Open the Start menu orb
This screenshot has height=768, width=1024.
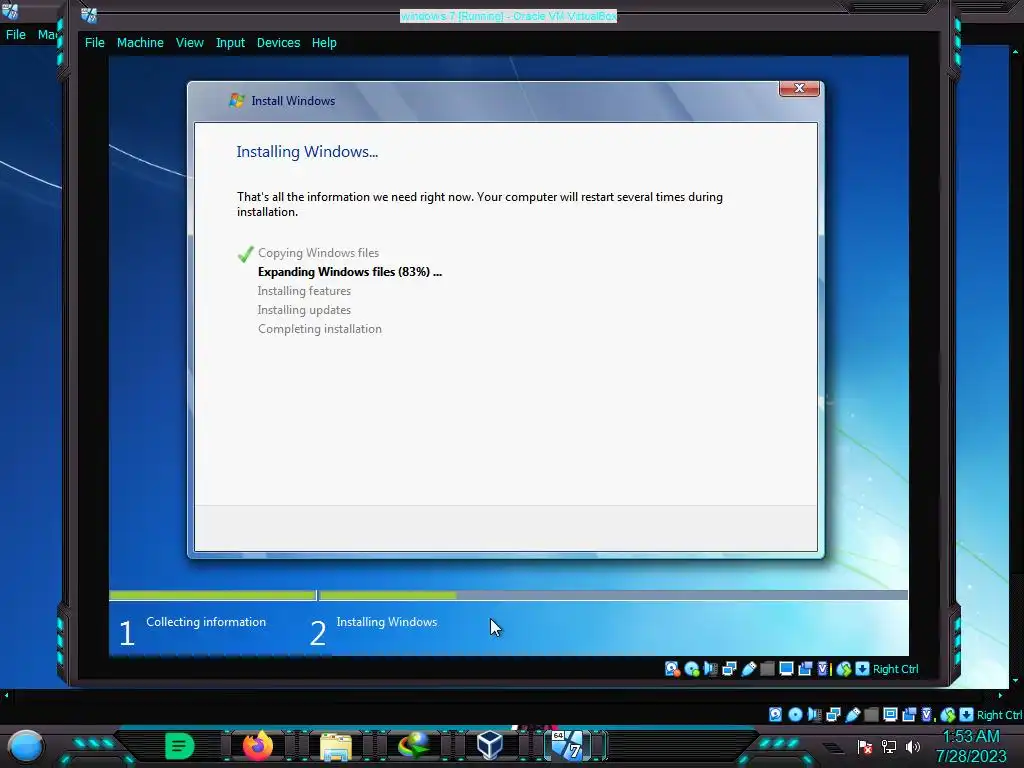tap(26, 746)
